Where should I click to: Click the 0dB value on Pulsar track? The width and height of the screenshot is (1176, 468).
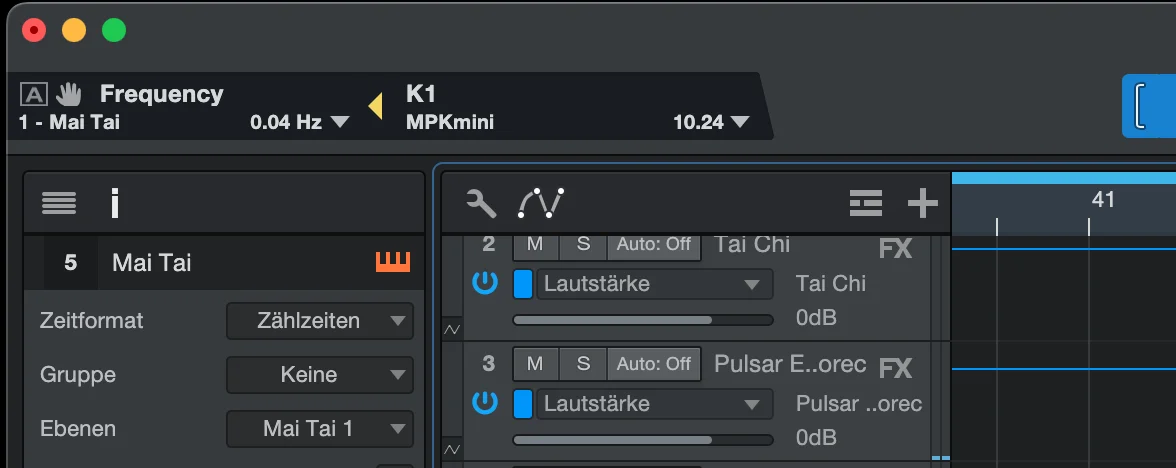(x=816, y=437)
